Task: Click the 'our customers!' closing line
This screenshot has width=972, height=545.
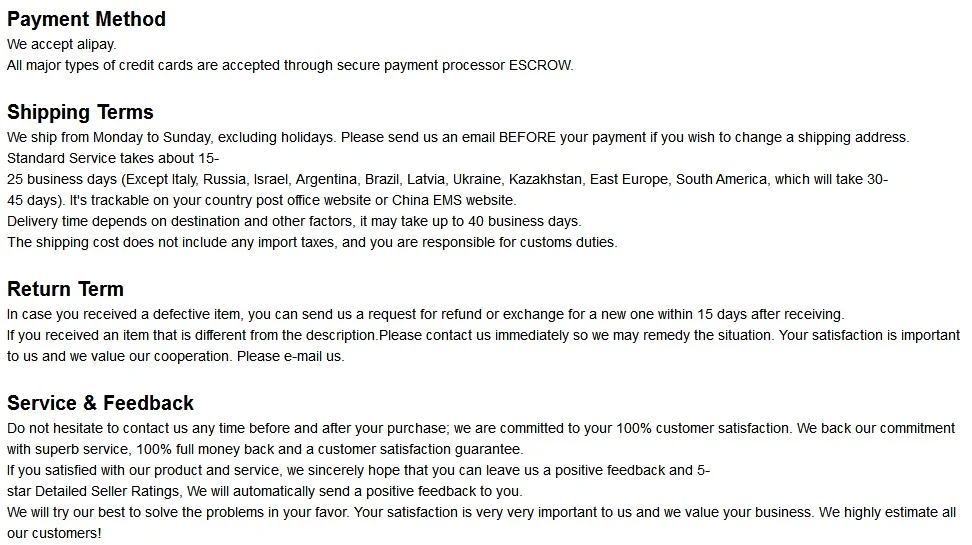Action: 54,533
